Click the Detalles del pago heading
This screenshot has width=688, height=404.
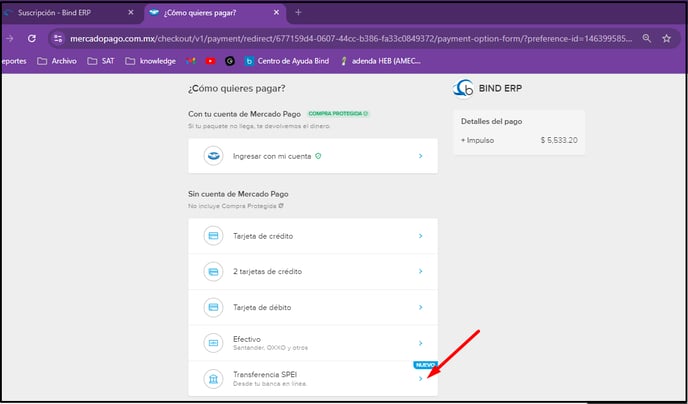[491, 122]
